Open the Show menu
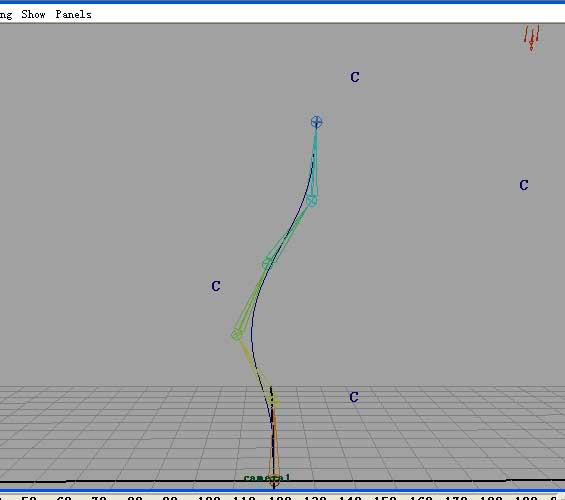 33,14
